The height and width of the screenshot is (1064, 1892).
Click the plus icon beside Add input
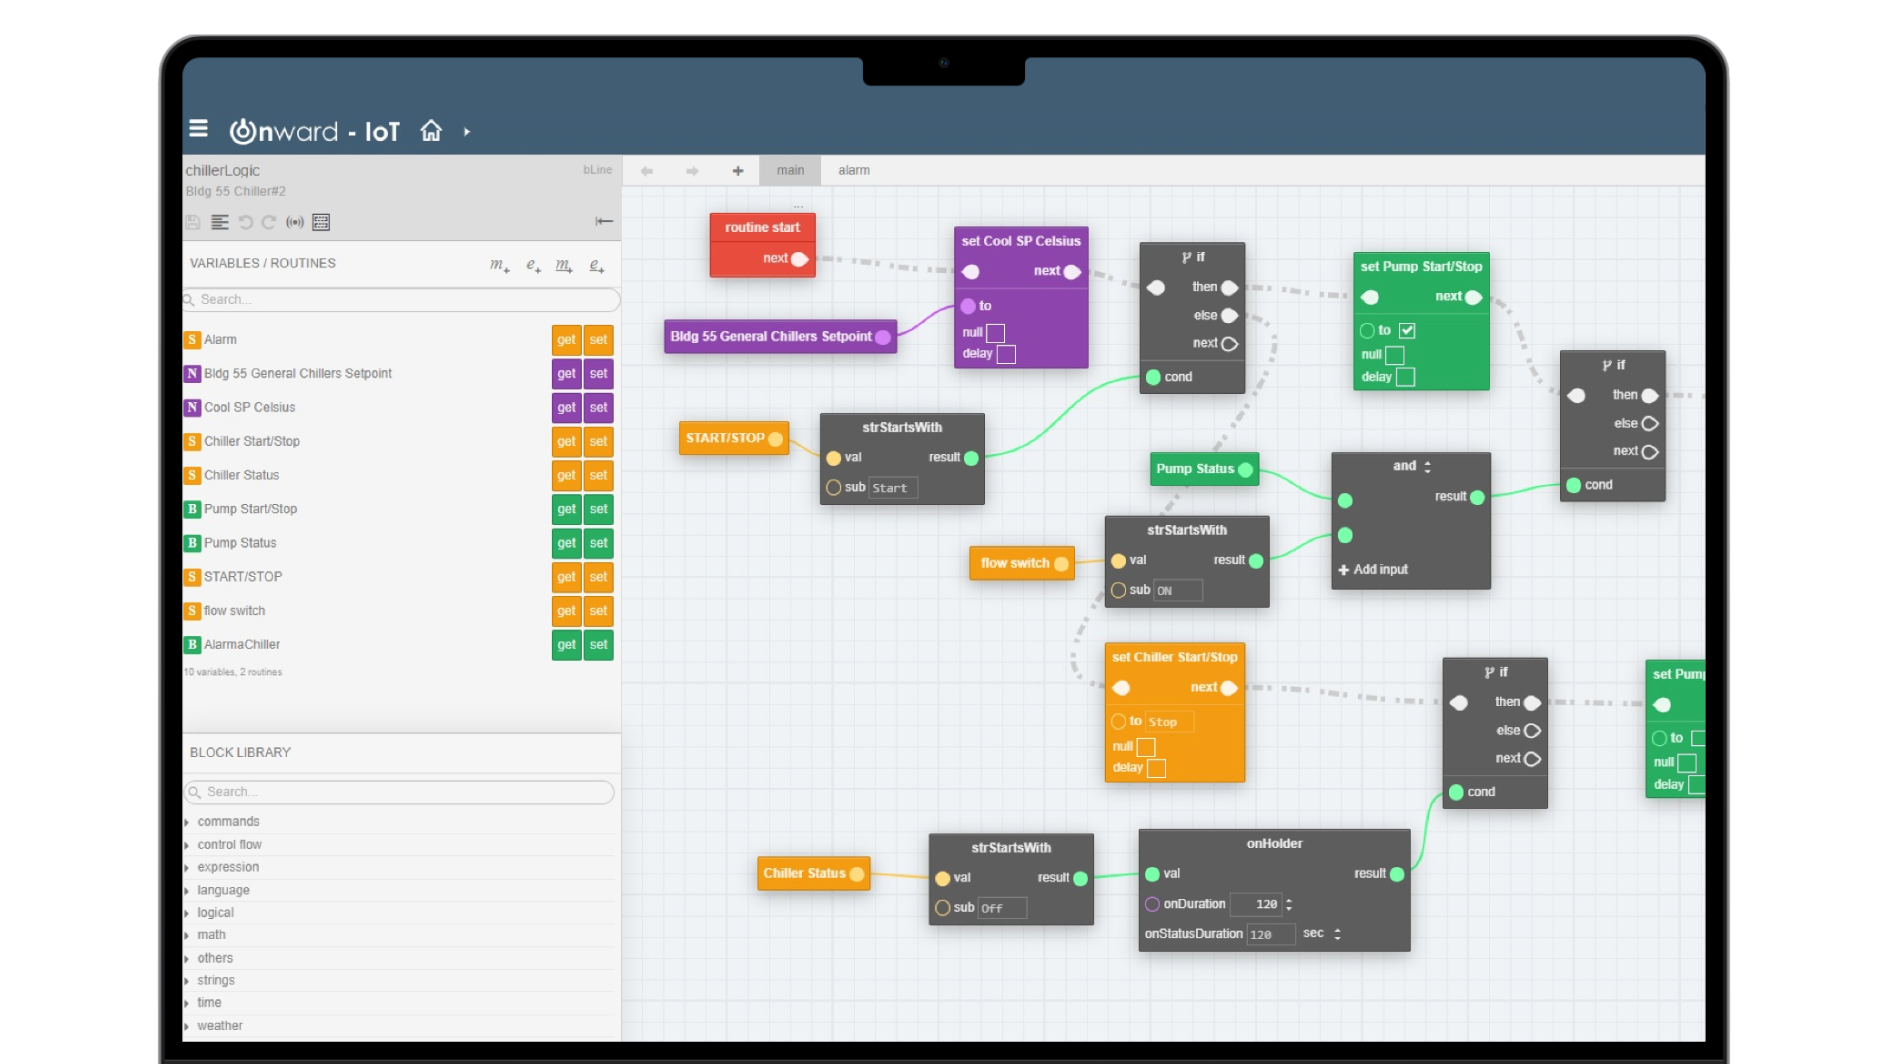(1343, 570)
